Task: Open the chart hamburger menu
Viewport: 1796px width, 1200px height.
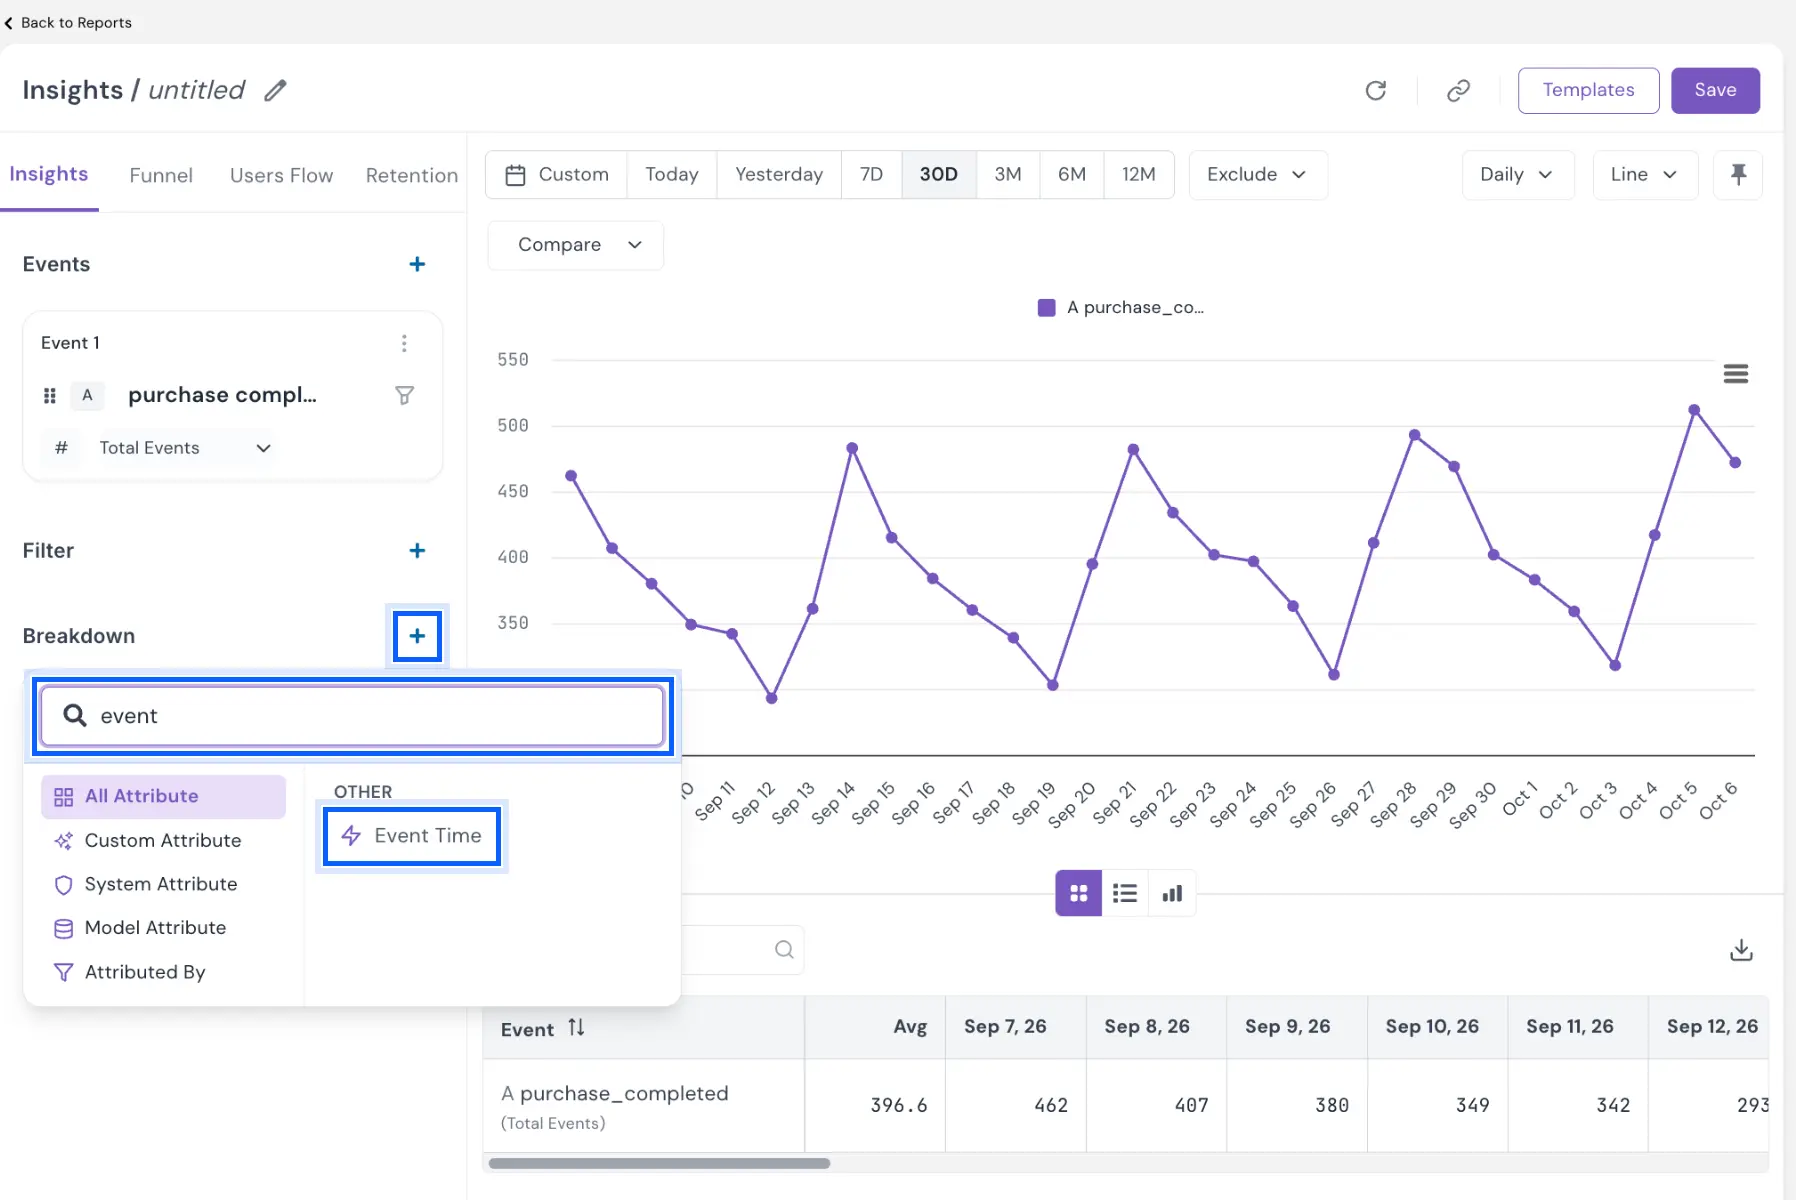Action: point(1736,374)
